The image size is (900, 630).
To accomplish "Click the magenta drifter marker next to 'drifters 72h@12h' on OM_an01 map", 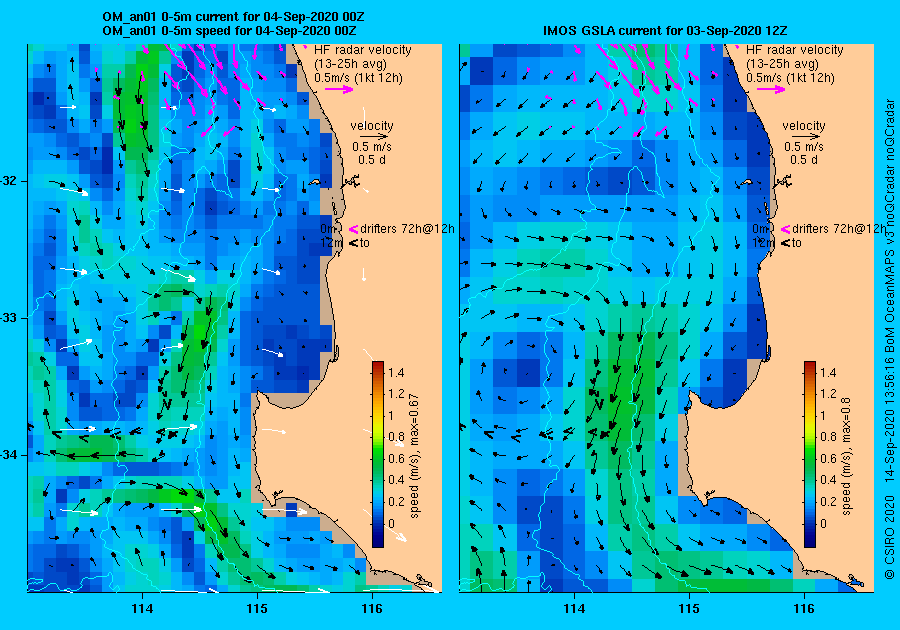I will 354,229.
